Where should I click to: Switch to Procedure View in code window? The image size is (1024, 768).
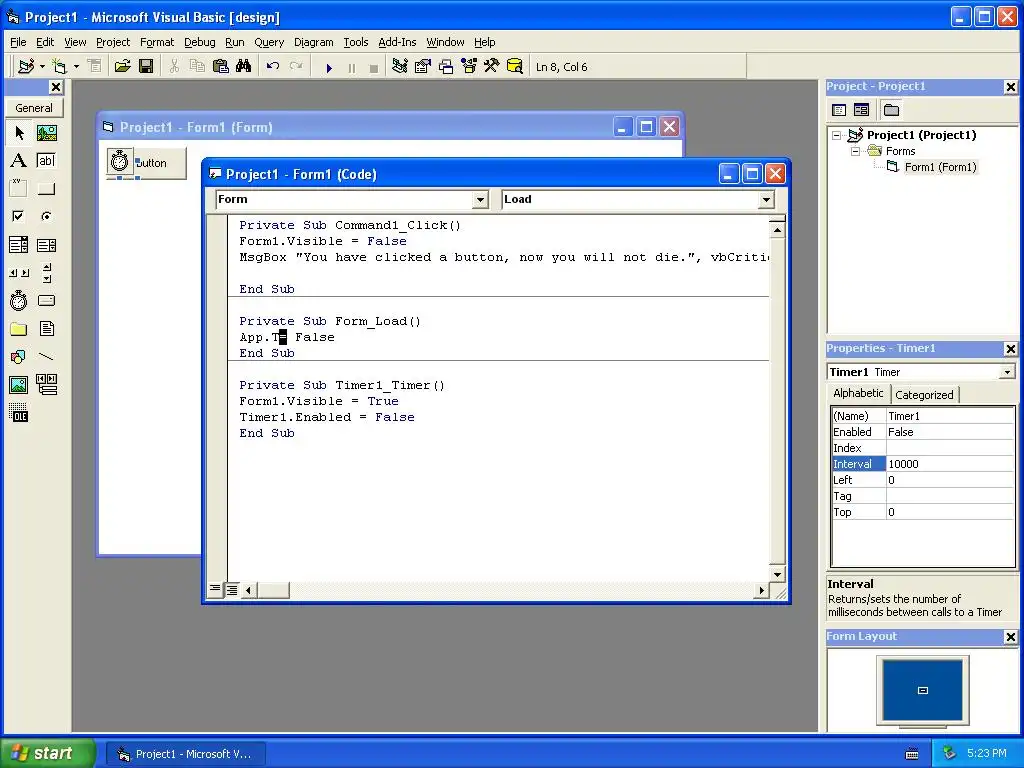coord(215,590)
